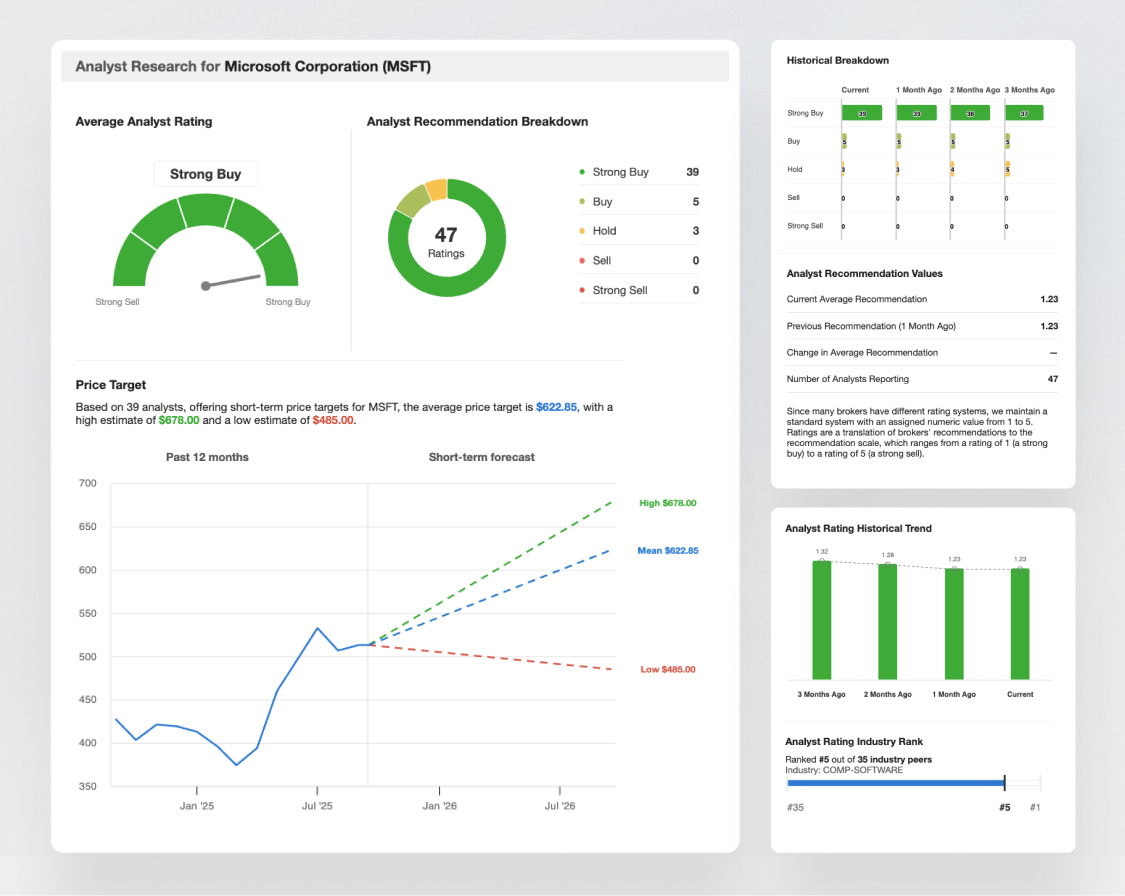Select the Short-term forecast chart heading

click(481, 457)
